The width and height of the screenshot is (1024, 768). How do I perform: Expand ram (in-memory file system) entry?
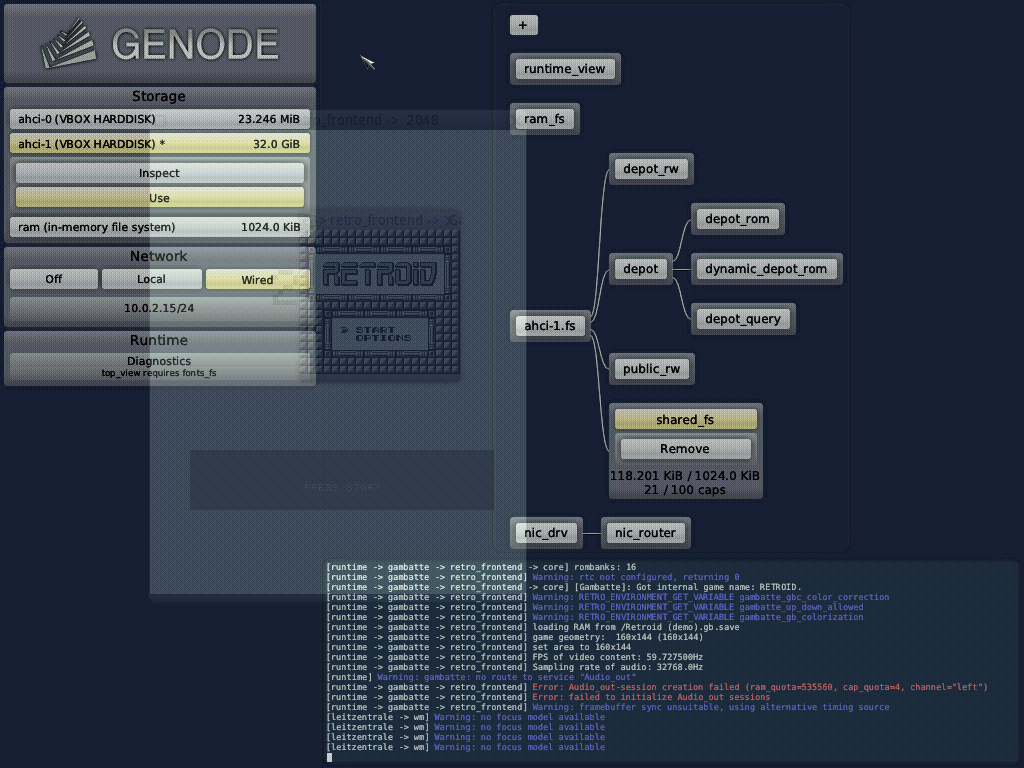coord(159,227)
